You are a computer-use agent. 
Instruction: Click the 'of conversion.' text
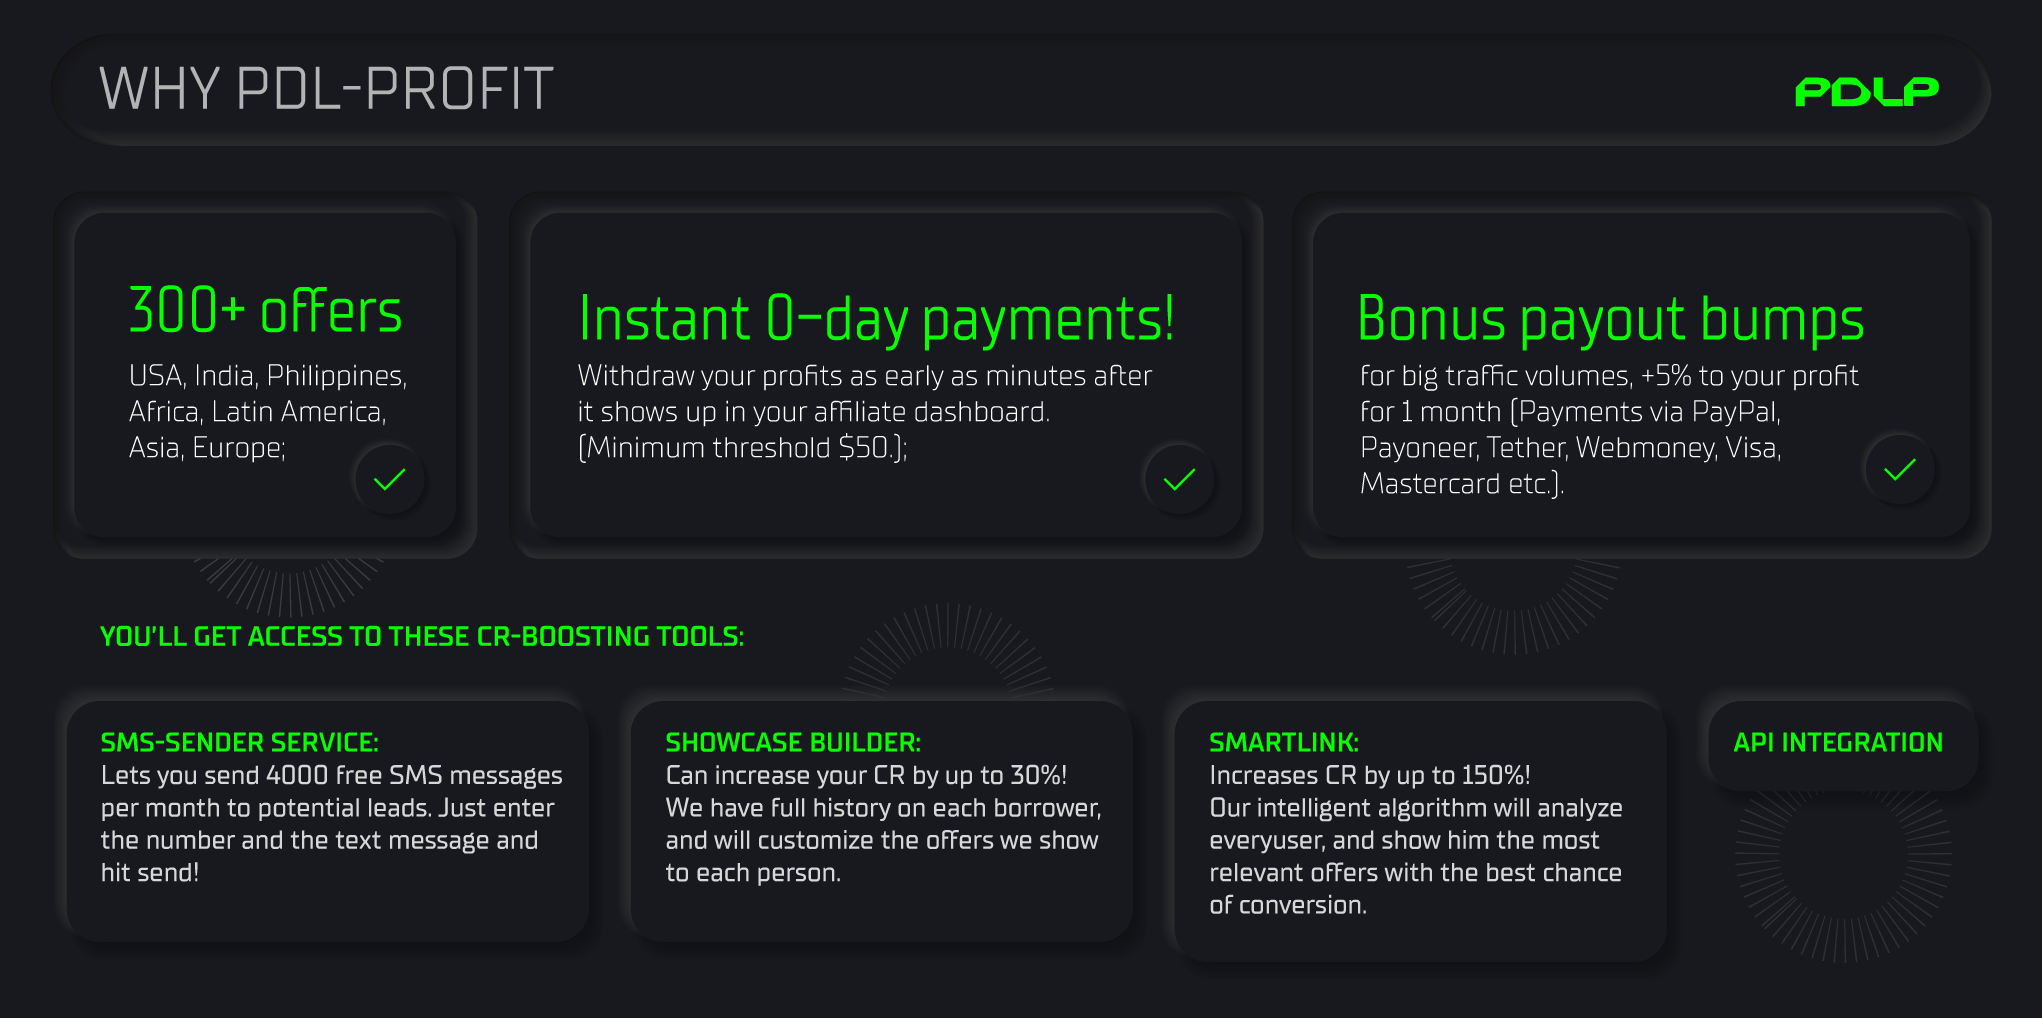[1288, 905]
